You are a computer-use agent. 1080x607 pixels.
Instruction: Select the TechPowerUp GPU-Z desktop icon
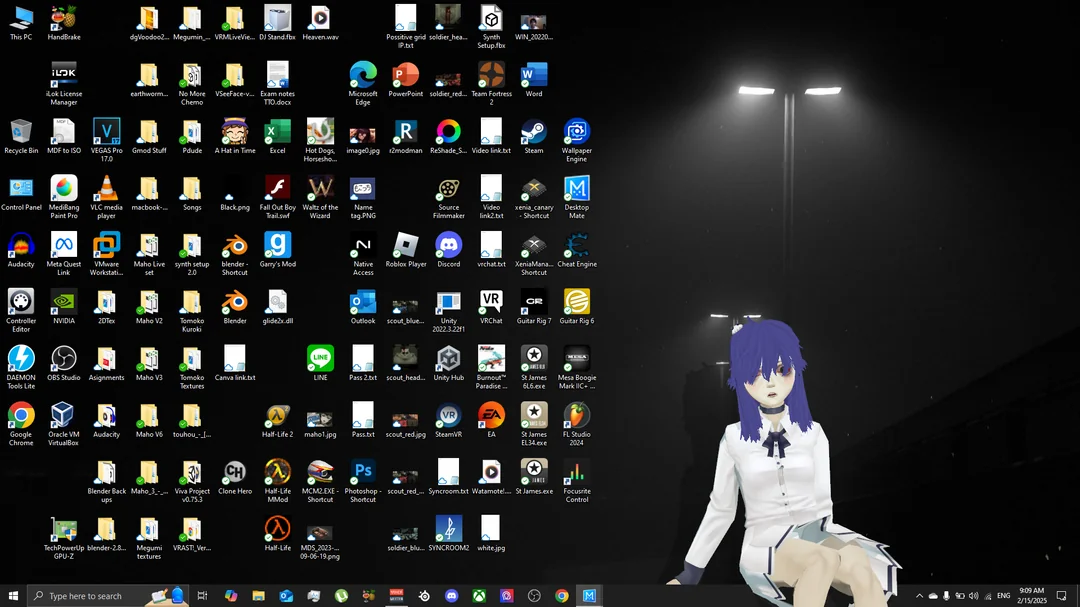[63, 537]
